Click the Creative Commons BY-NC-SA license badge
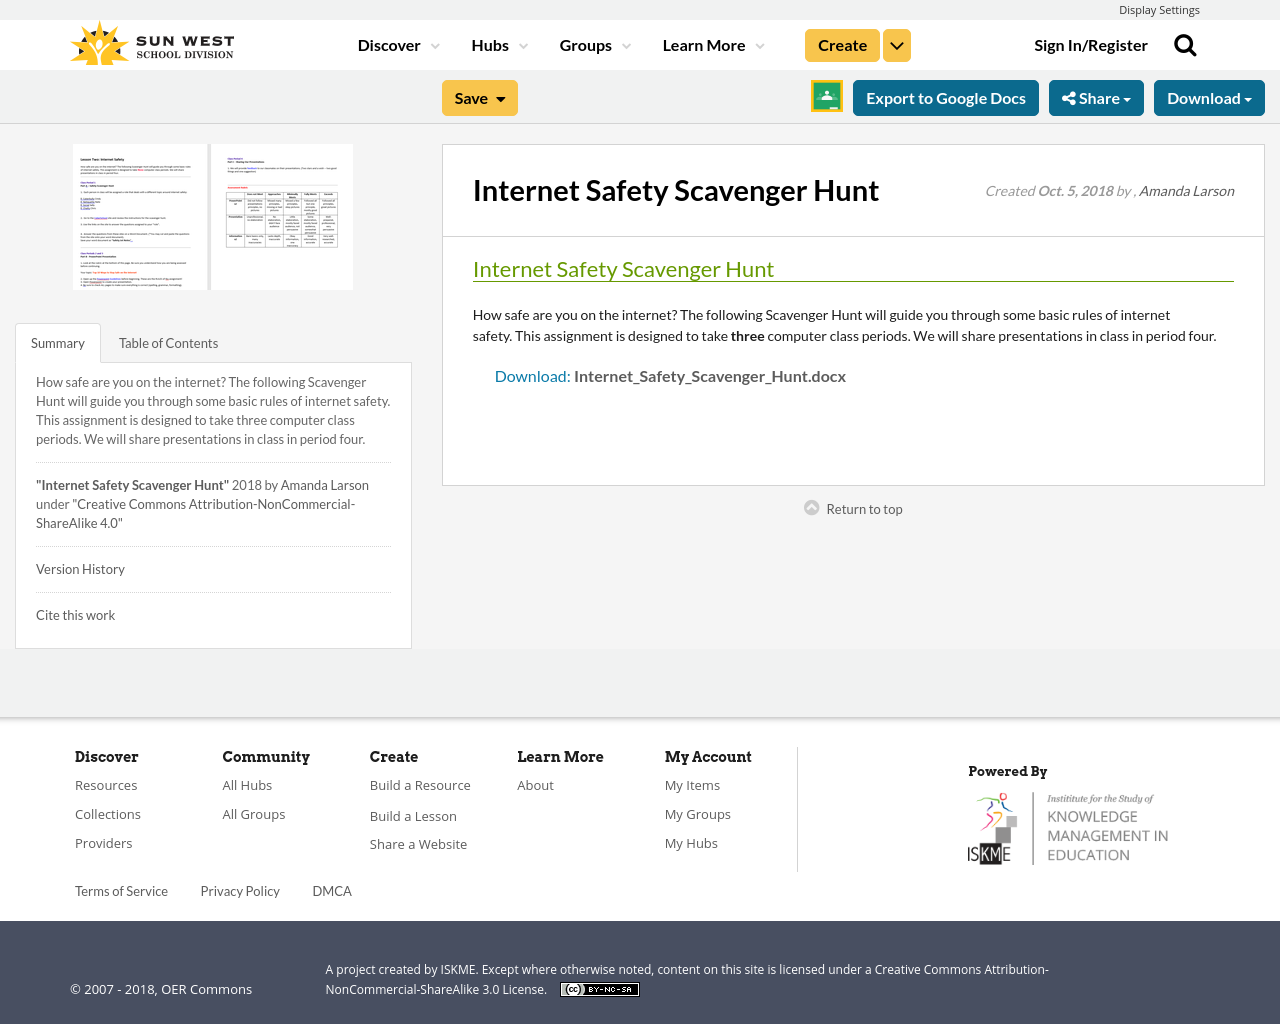1280x1024 pixels. click(x=599, y=989)
